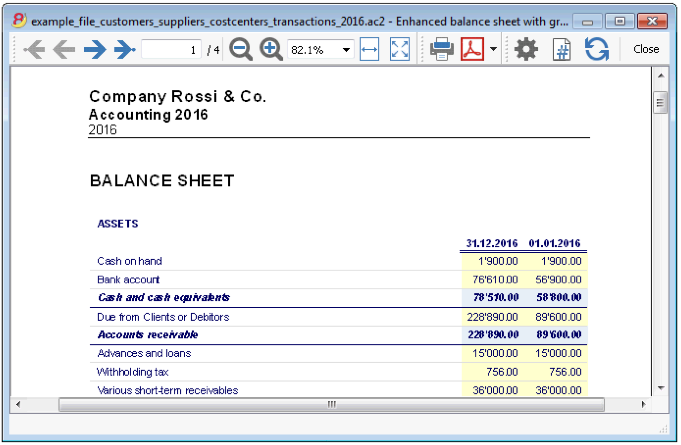The width and height of the screenshot is (681, 445).
Task: Click the 31.12.2016 column header
Action: click(492, 243)
